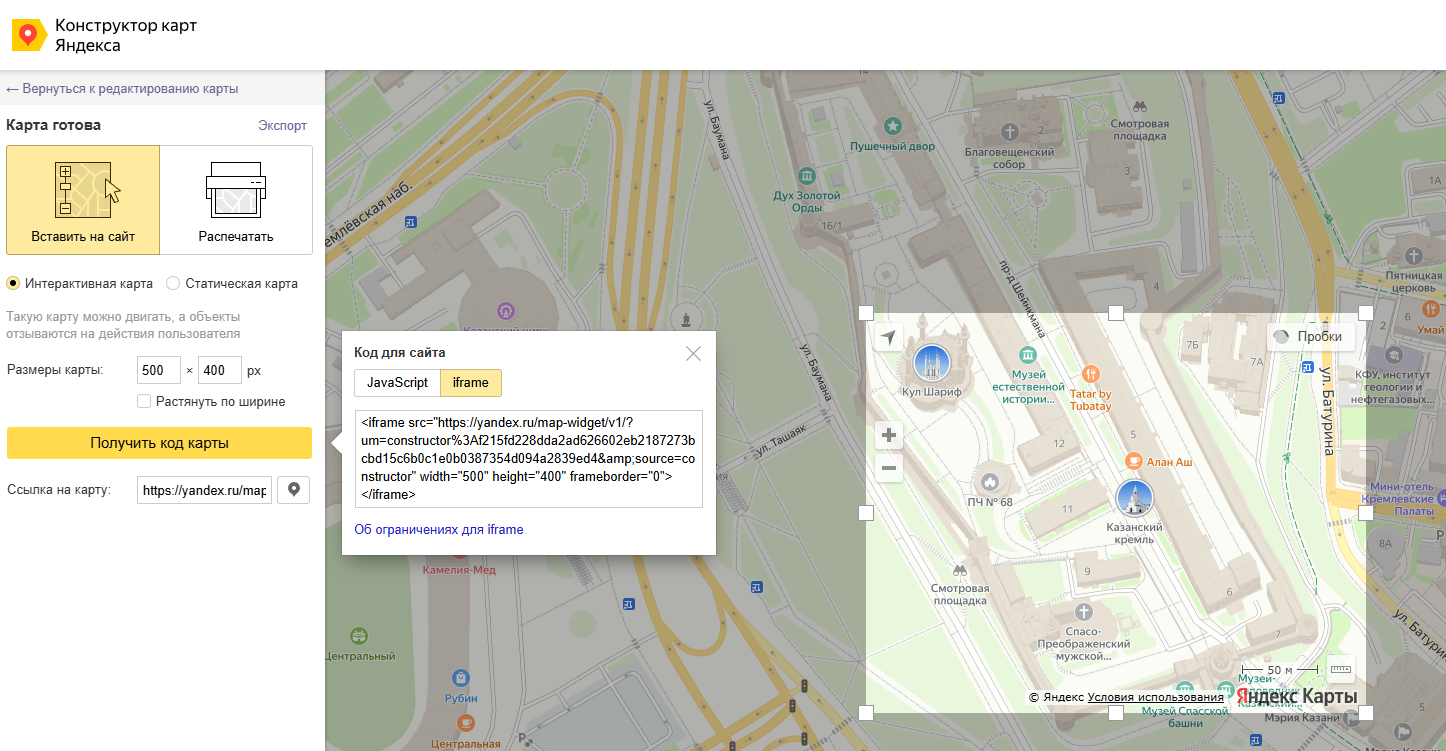The width and height of the screenshot is (1446, 751).
Task: Click the Казанский цирк purple icon
Action: coord(507,310)
